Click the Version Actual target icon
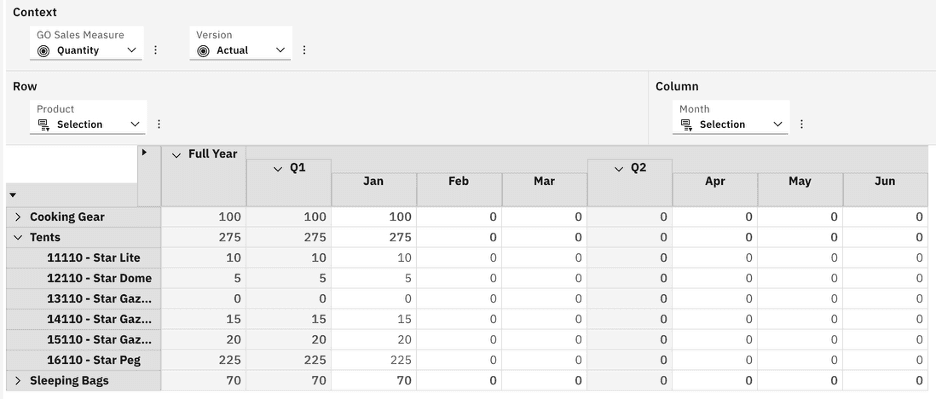The image size is (936, 400). (203, 51)
